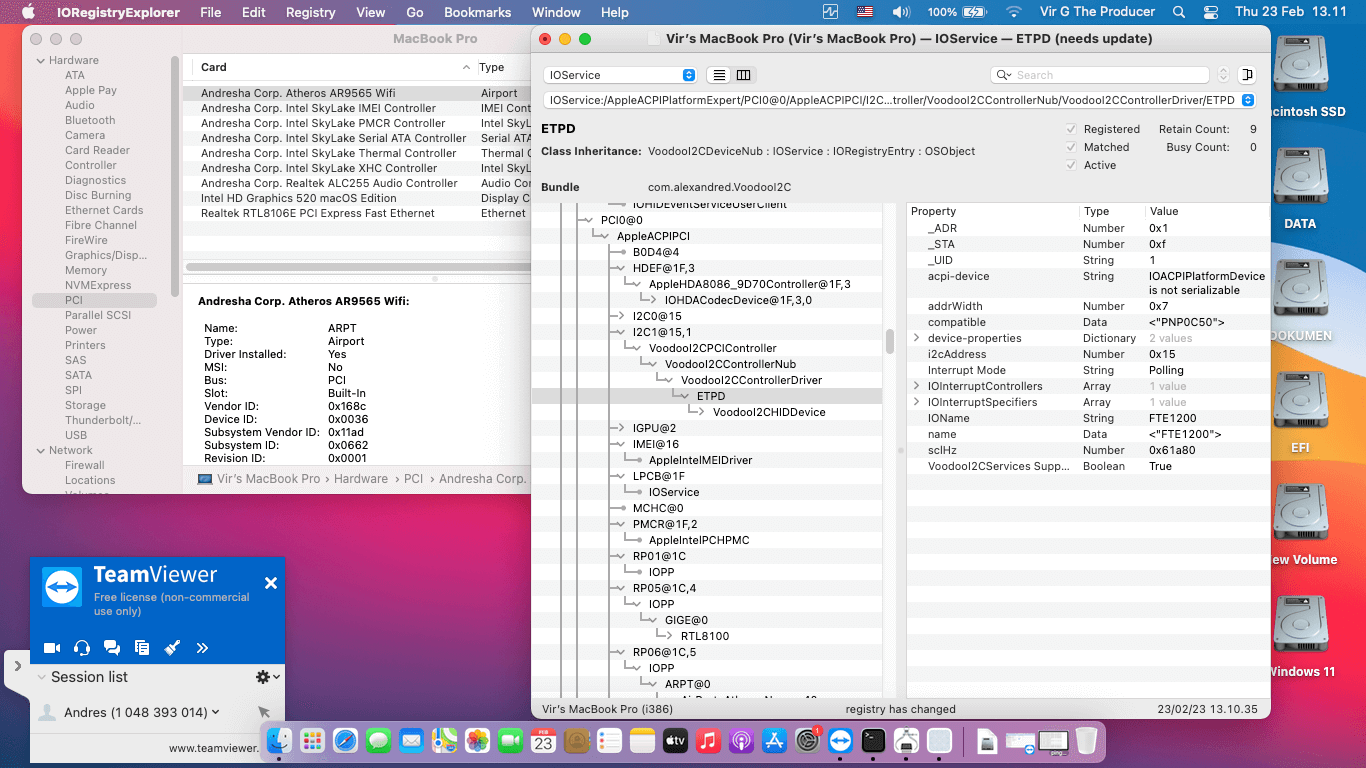The height and width of the screenshot is (768, 1366).
Task: Switch to column browser view
Action: [743, 75]
